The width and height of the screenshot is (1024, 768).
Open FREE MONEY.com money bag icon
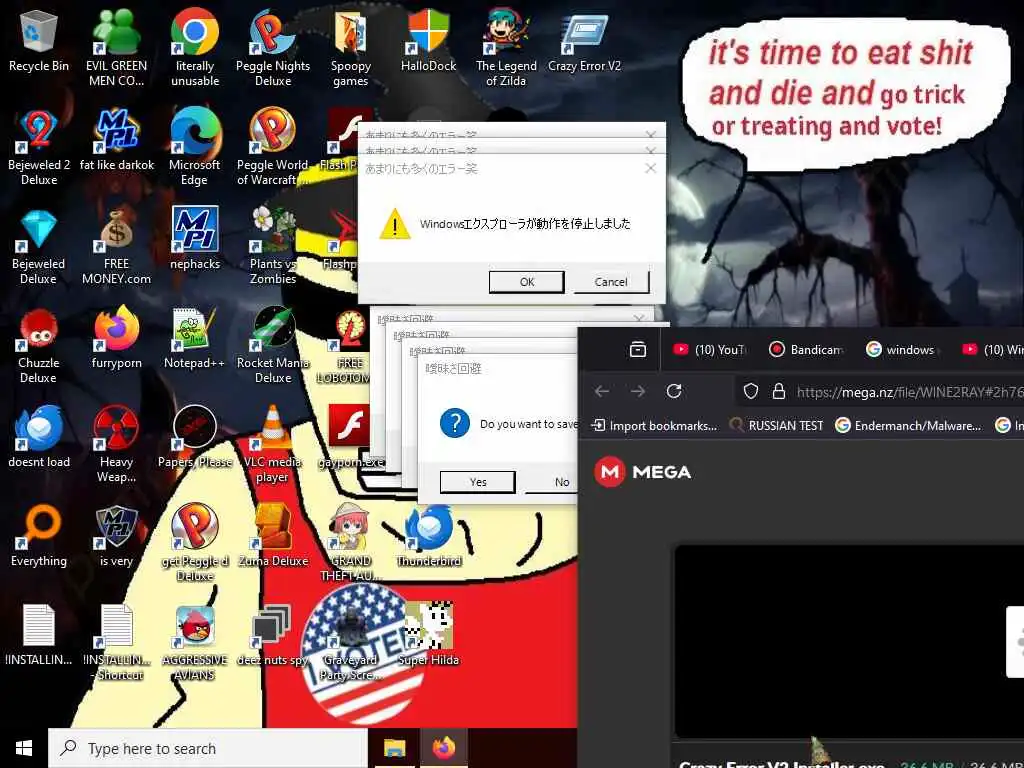pyautogui.click(x=116, y=246)
